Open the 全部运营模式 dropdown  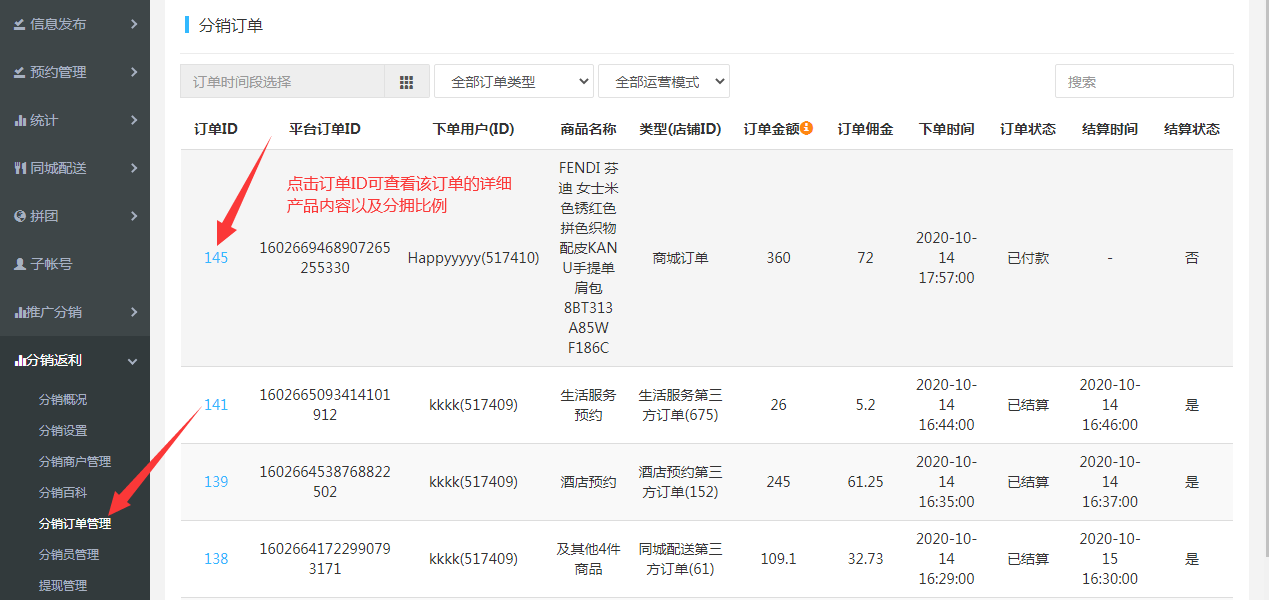point(664,82)
